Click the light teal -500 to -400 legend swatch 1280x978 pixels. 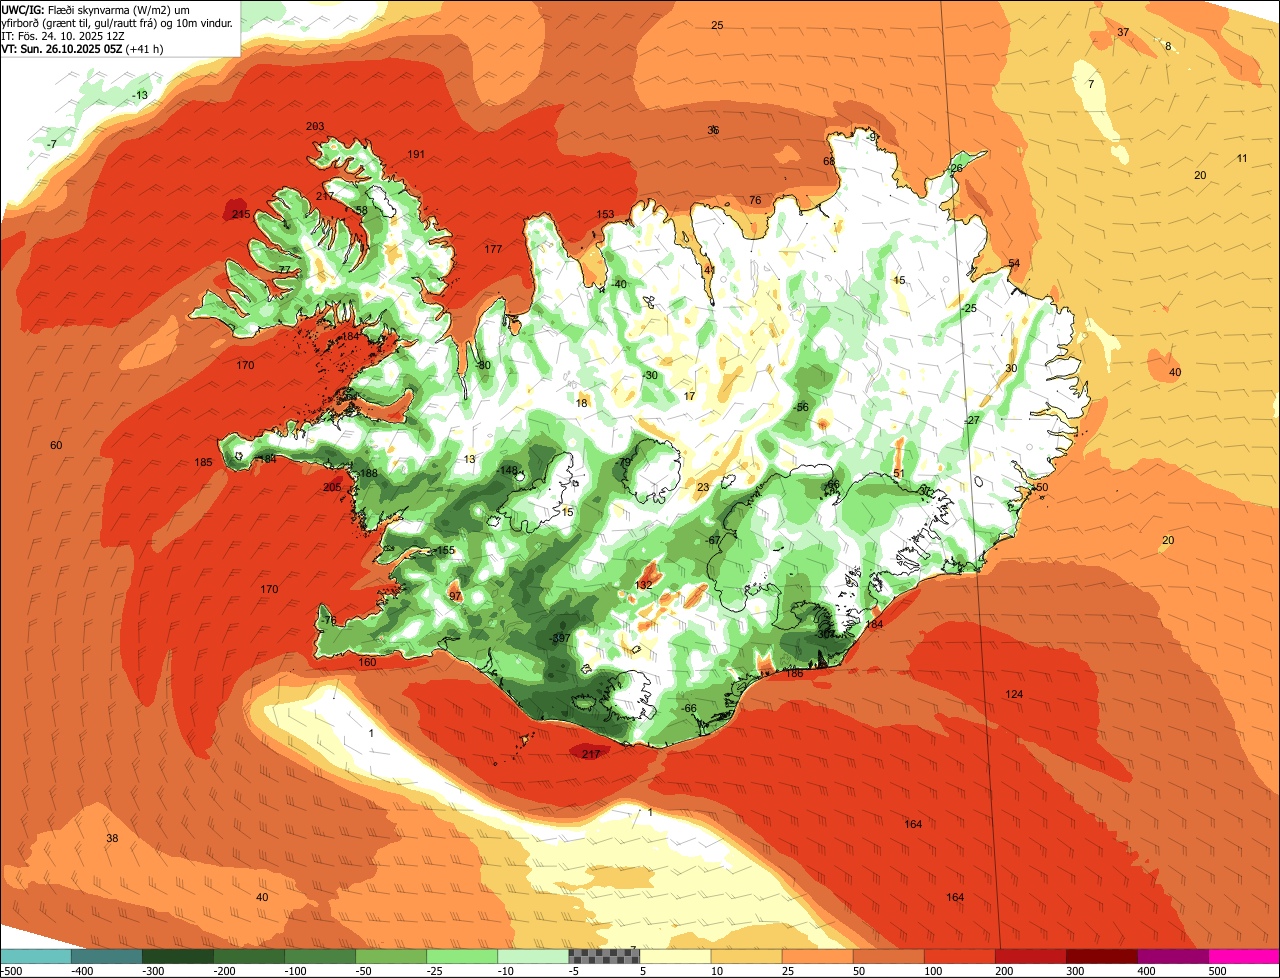pos(35,957)
